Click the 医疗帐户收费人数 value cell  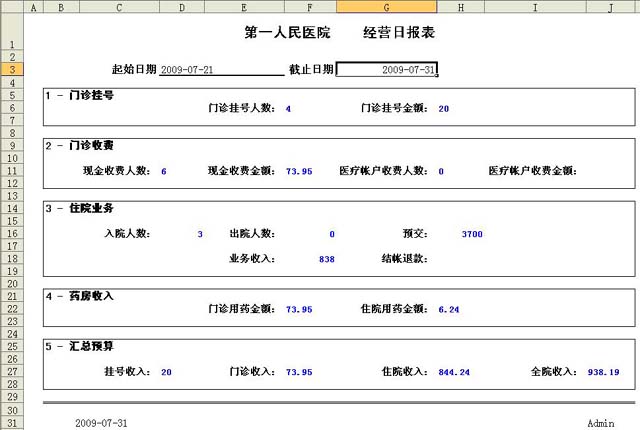pyautogui.click(x=441, y=171)
